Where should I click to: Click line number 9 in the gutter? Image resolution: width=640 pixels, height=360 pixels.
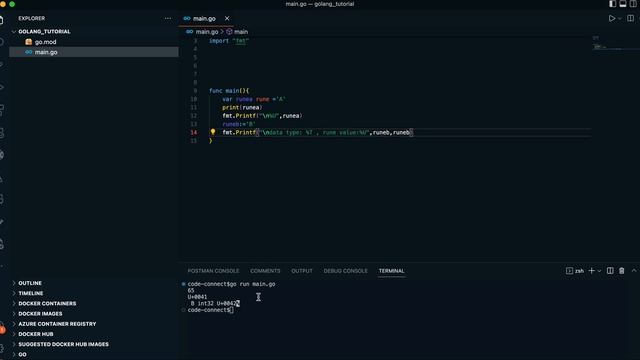point(195,91)
